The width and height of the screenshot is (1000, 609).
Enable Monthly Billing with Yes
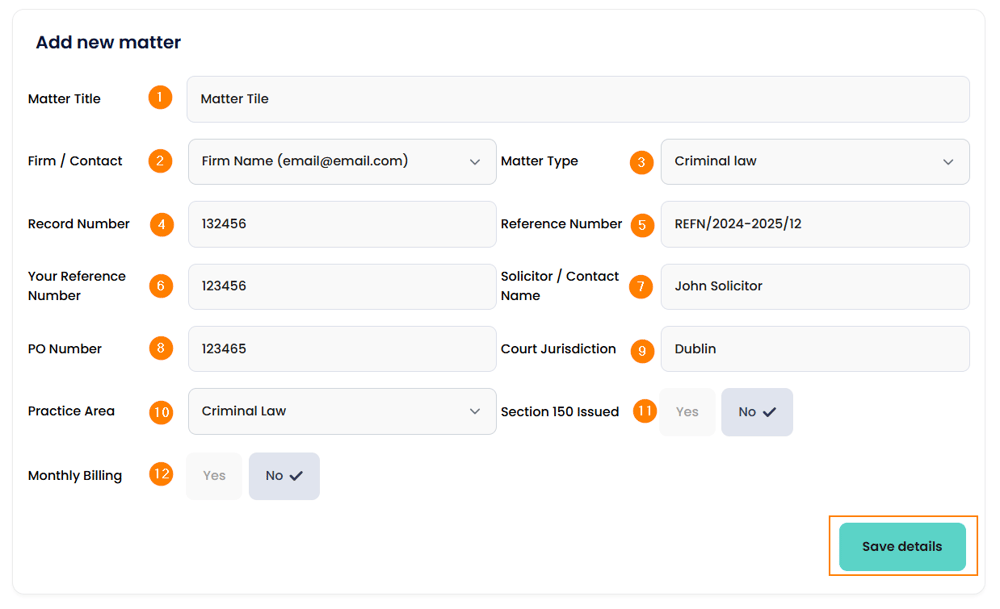coord(214,476)
